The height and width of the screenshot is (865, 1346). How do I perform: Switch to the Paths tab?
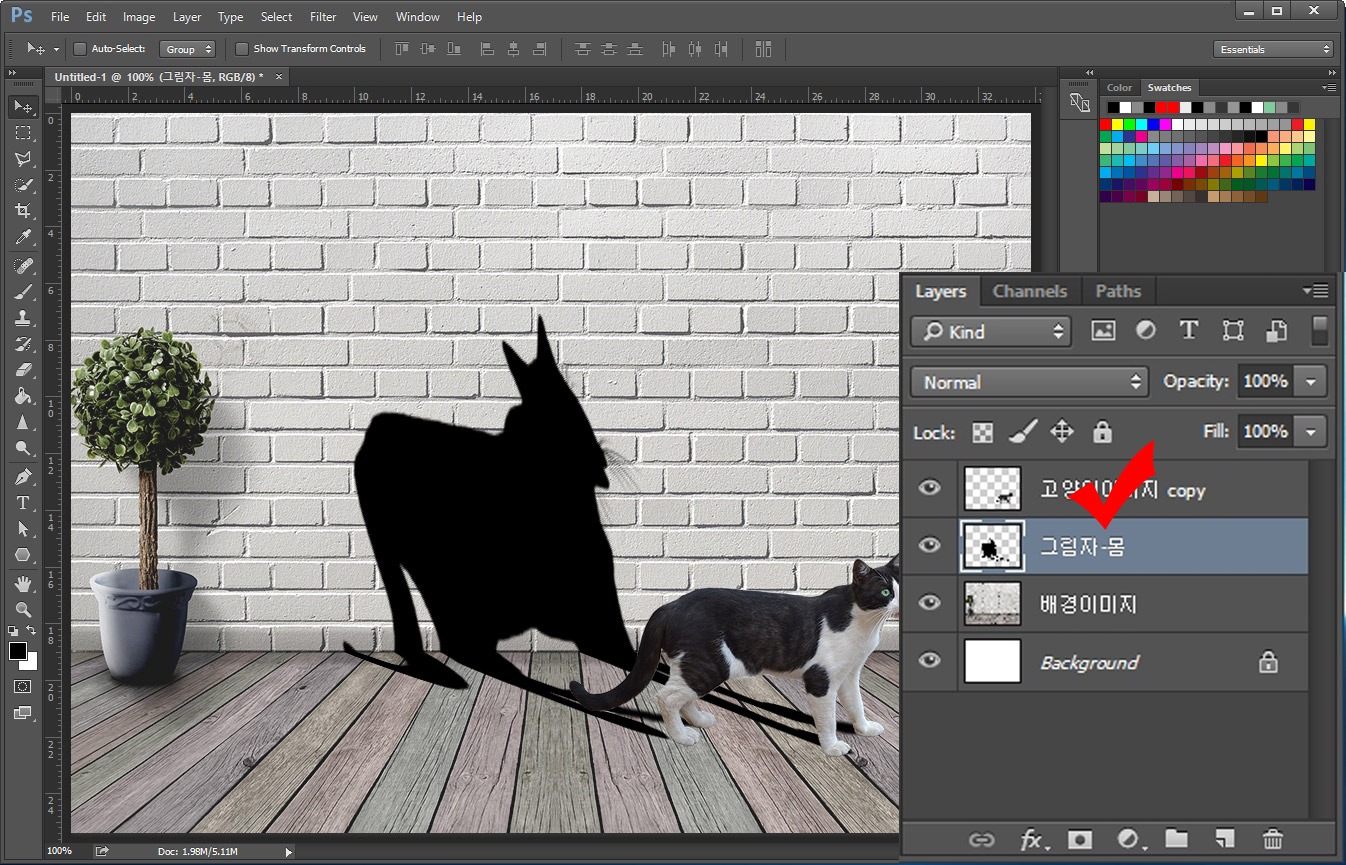tap(1118, 291)
